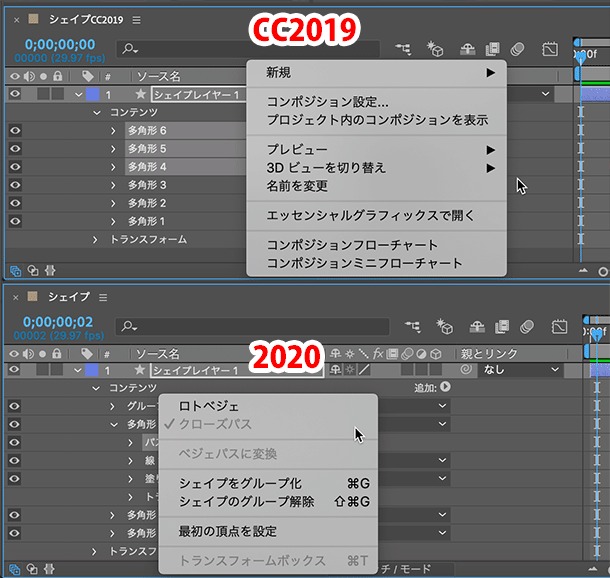Image resolution: width=610 pixels, height=578 pixels.
Task: Open panel menu icon next to シェイプ tab
Action: tap(103, 298)
